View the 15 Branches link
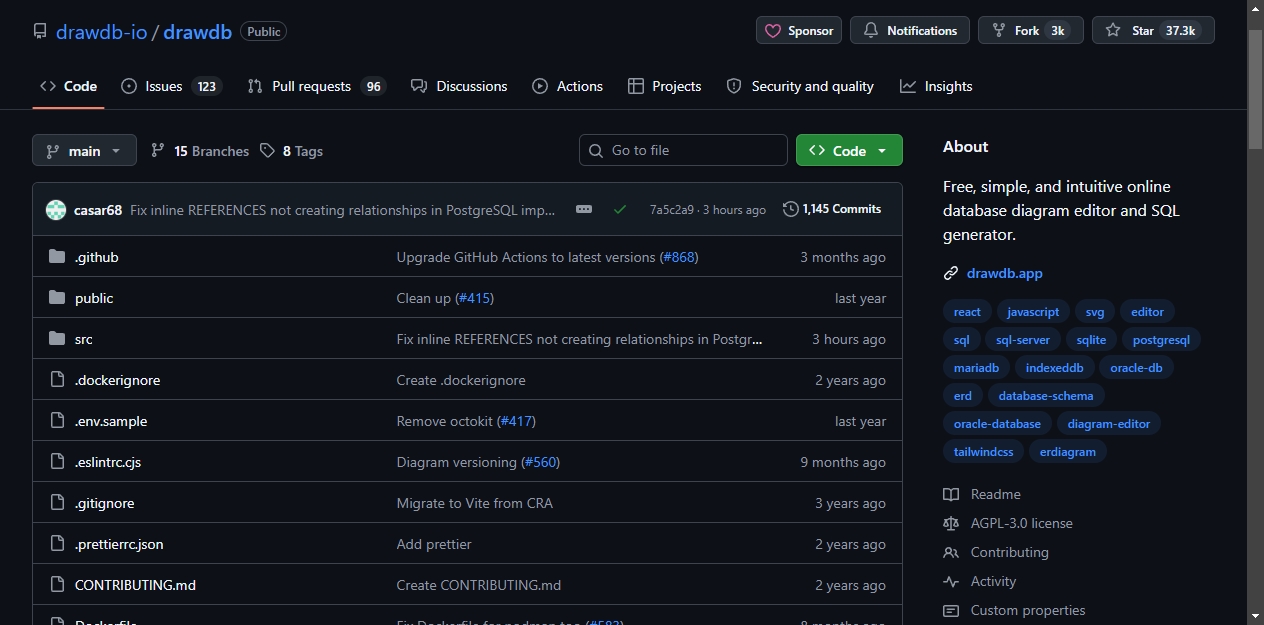Viewport: 1264px width, 625px height. [200, 151]
